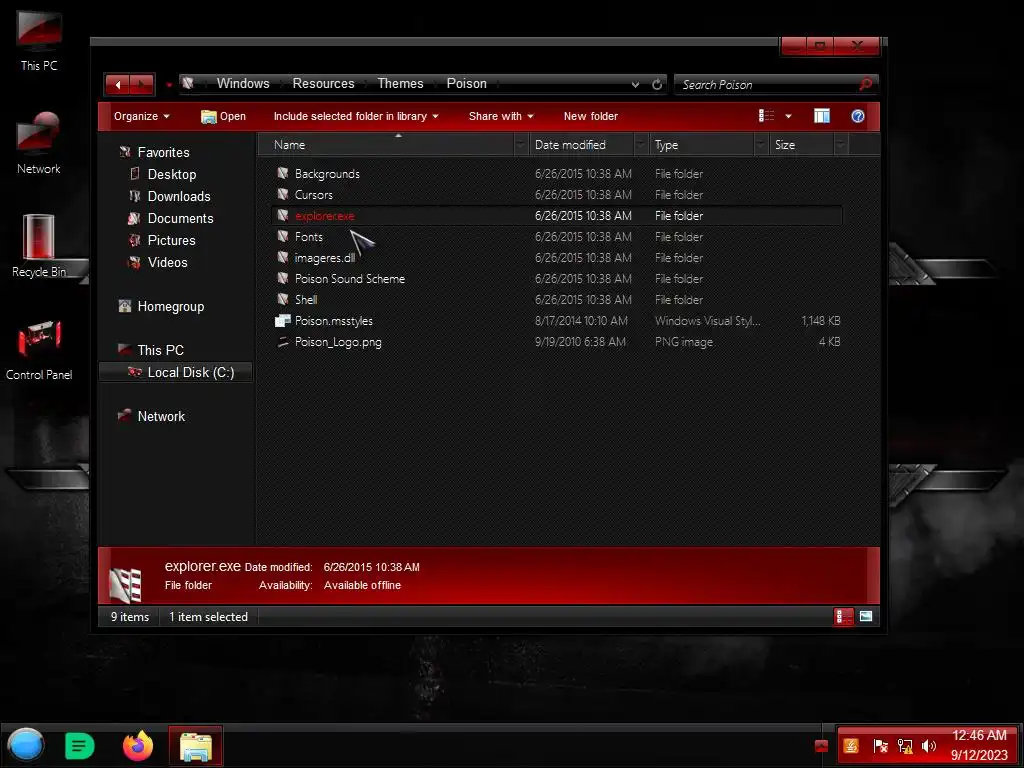Open Network desktop icon

point(39,143)
